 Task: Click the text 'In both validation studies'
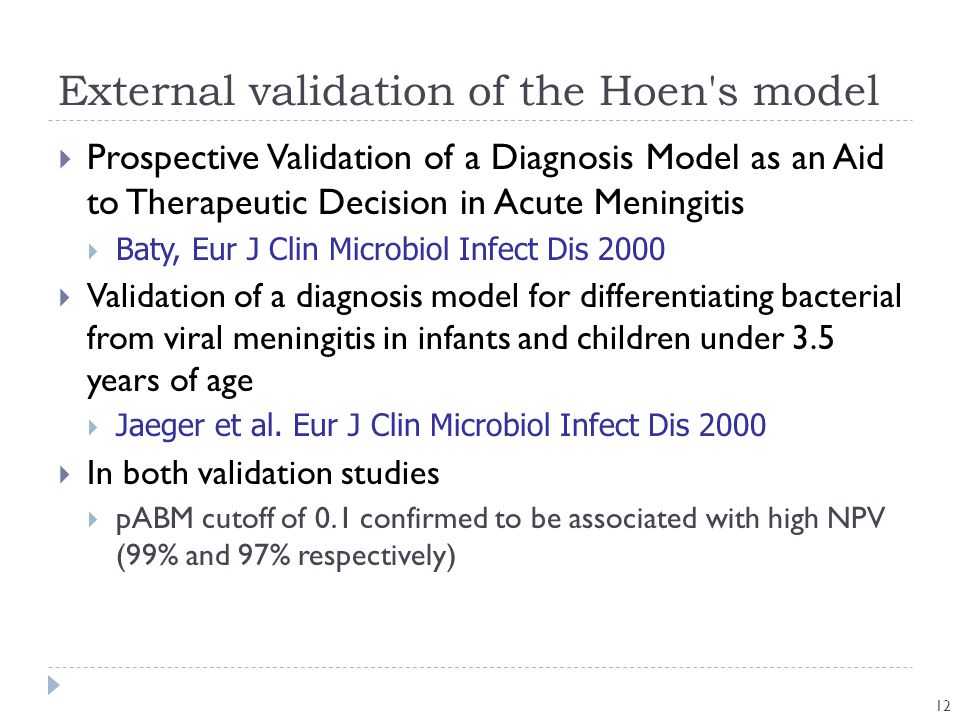coord(263,473)
